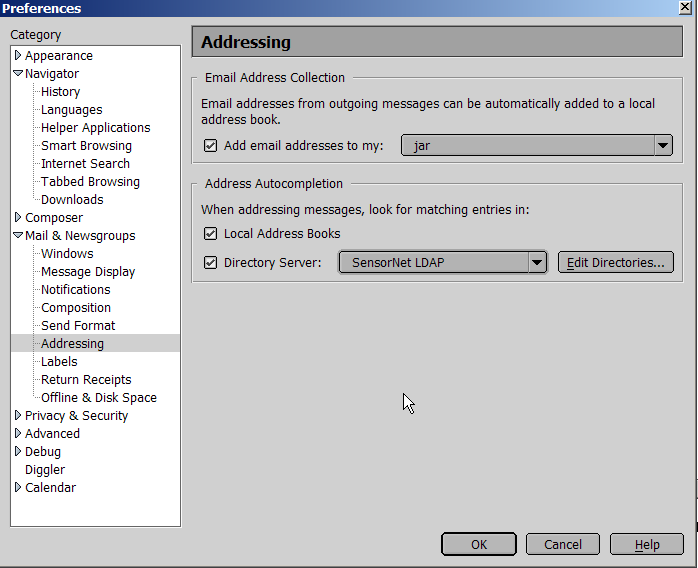
Task: Collapse the Navigator category
Action: (x=18, y=73)
